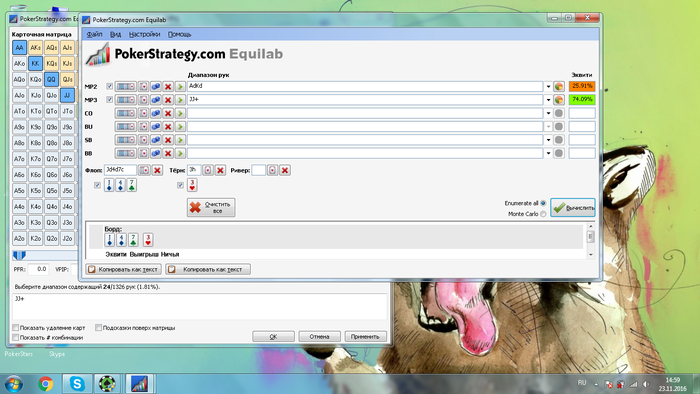
Task: Click the green arrow in MP2 row
Action: (180, 87)
